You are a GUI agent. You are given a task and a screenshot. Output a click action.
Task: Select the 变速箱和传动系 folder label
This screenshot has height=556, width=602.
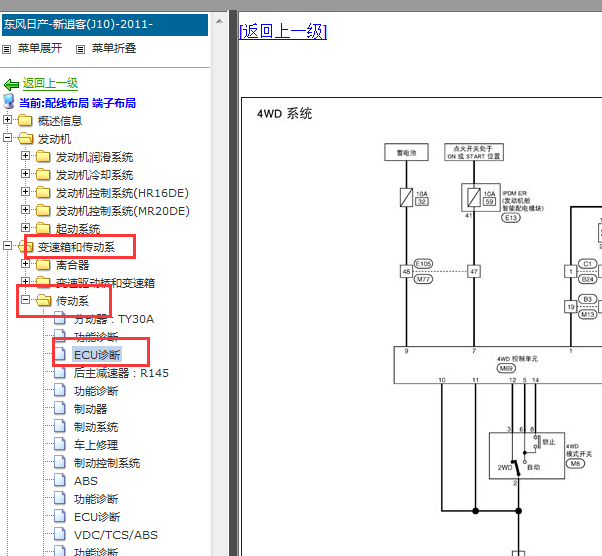coord(76,247)
